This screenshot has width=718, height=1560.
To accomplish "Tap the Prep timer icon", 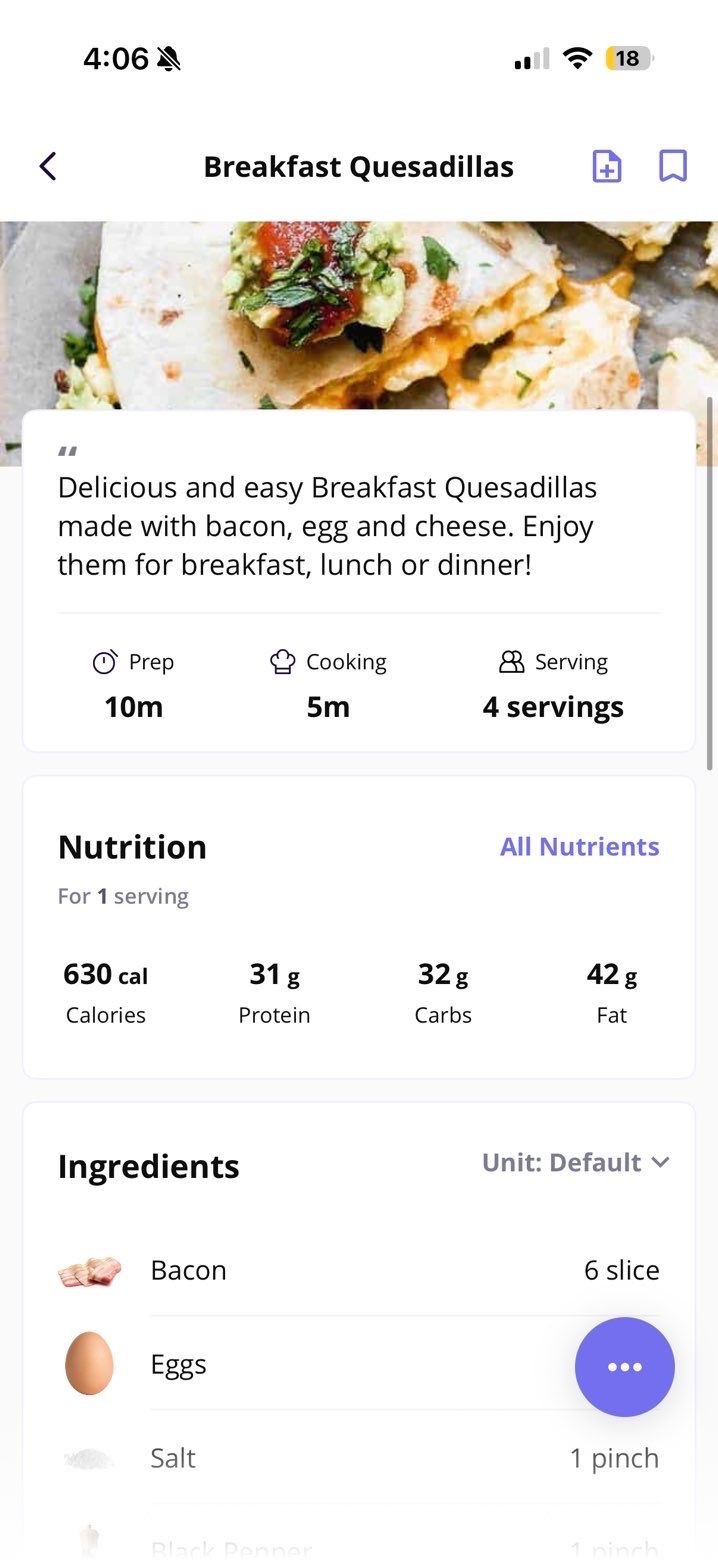I will pos(104,662).
